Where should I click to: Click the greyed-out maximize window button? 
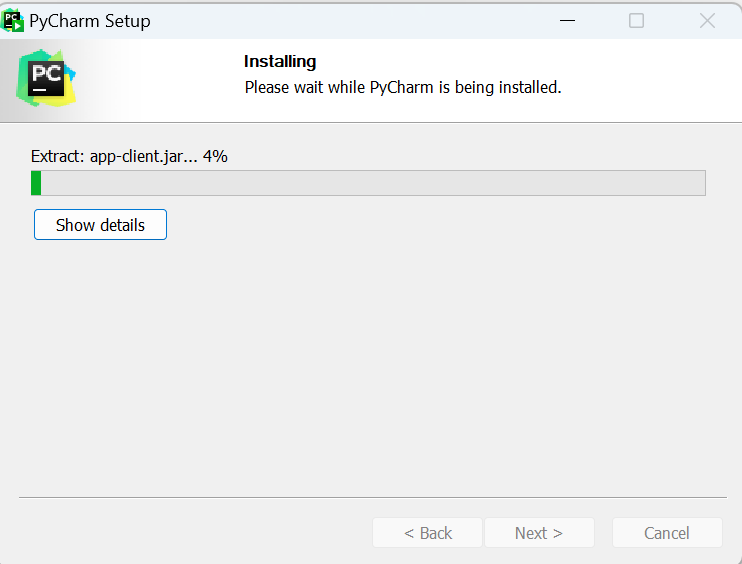636,20
